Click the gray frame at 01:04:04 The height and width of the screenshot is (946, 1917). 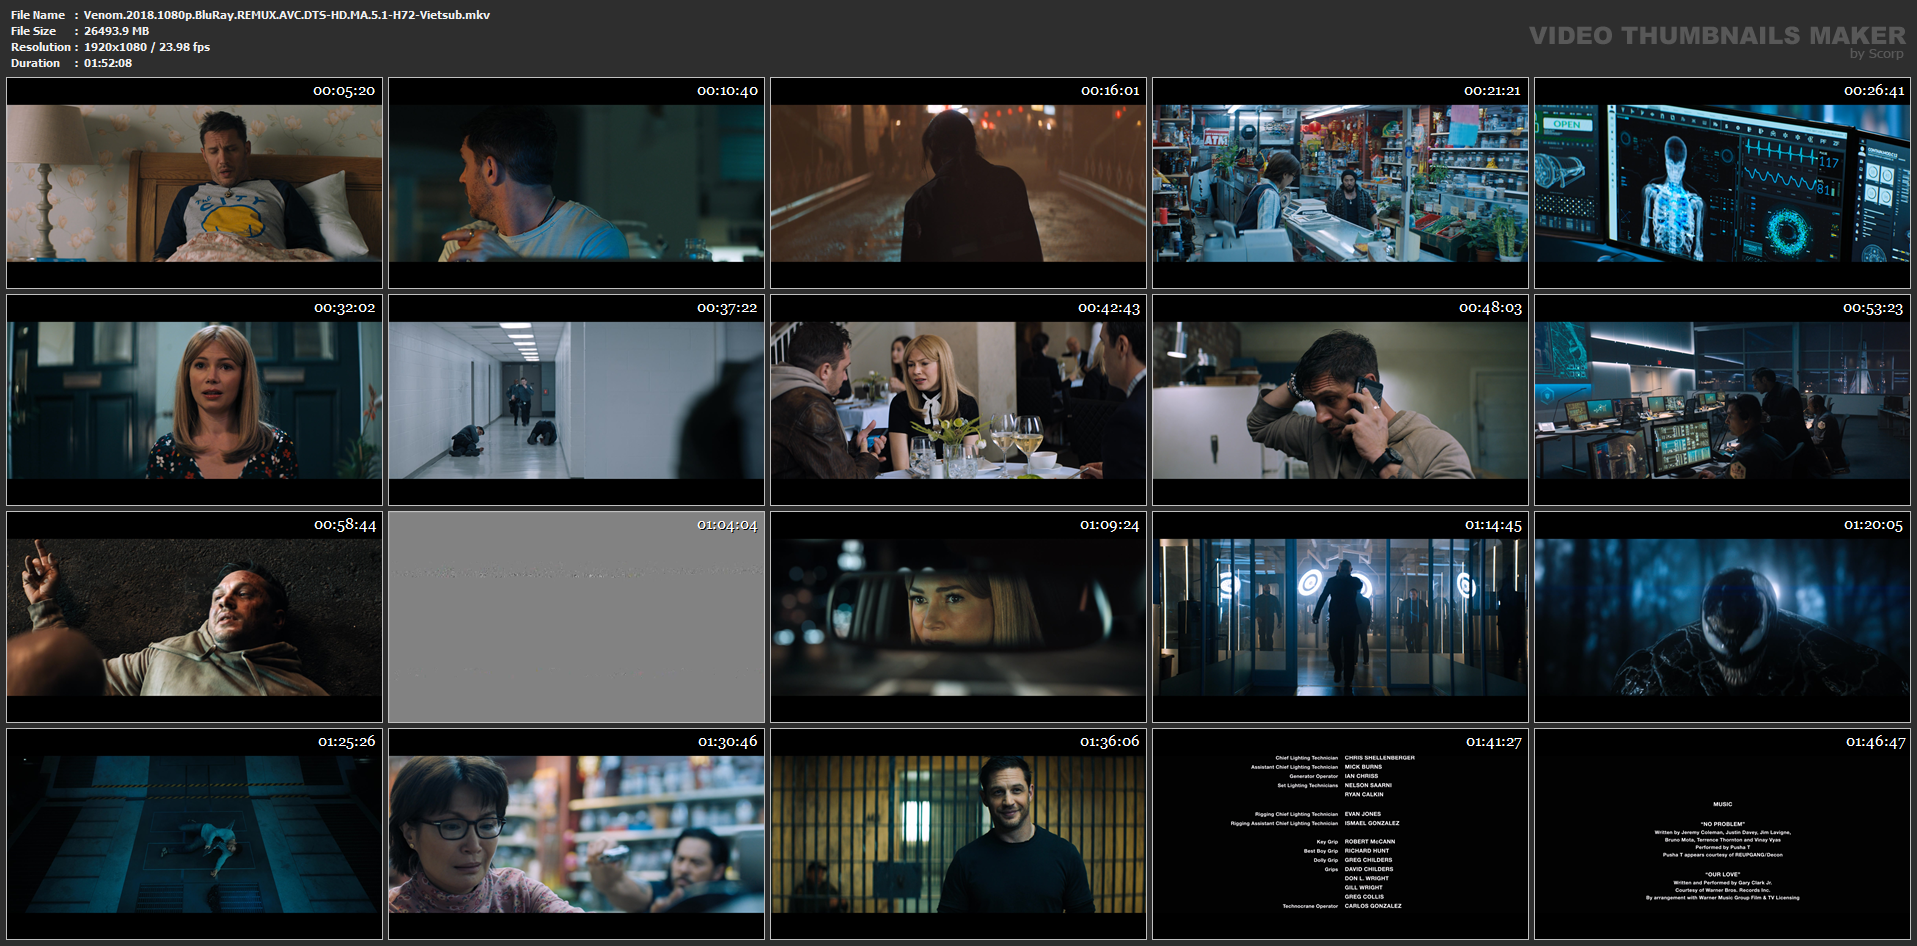pyautogui.click(x=576, y=617)
